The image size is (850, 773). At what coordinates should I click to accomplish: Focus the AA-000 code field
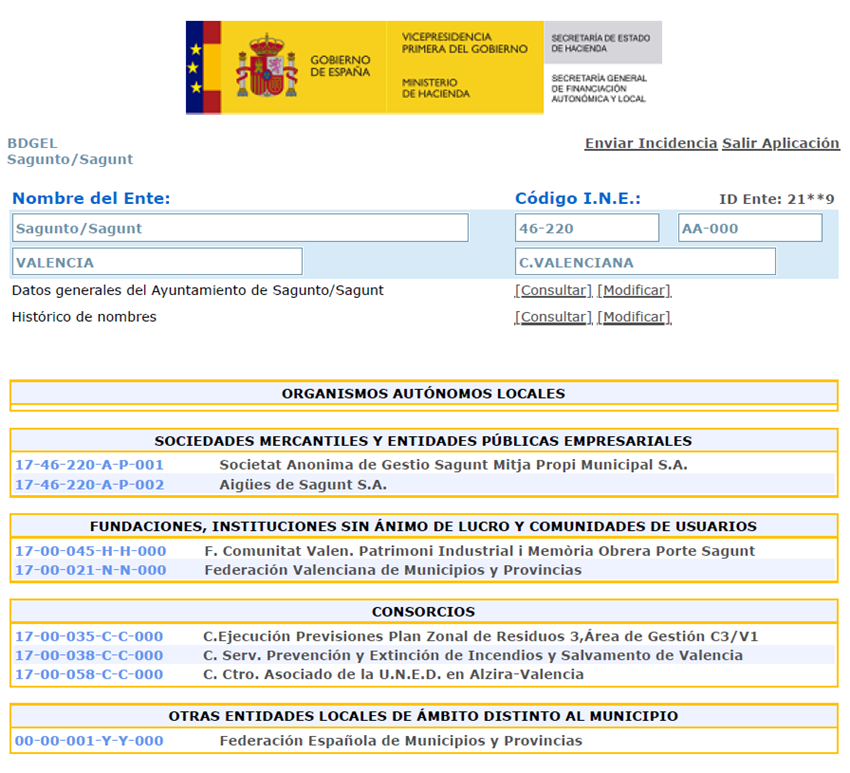point(749,228)
